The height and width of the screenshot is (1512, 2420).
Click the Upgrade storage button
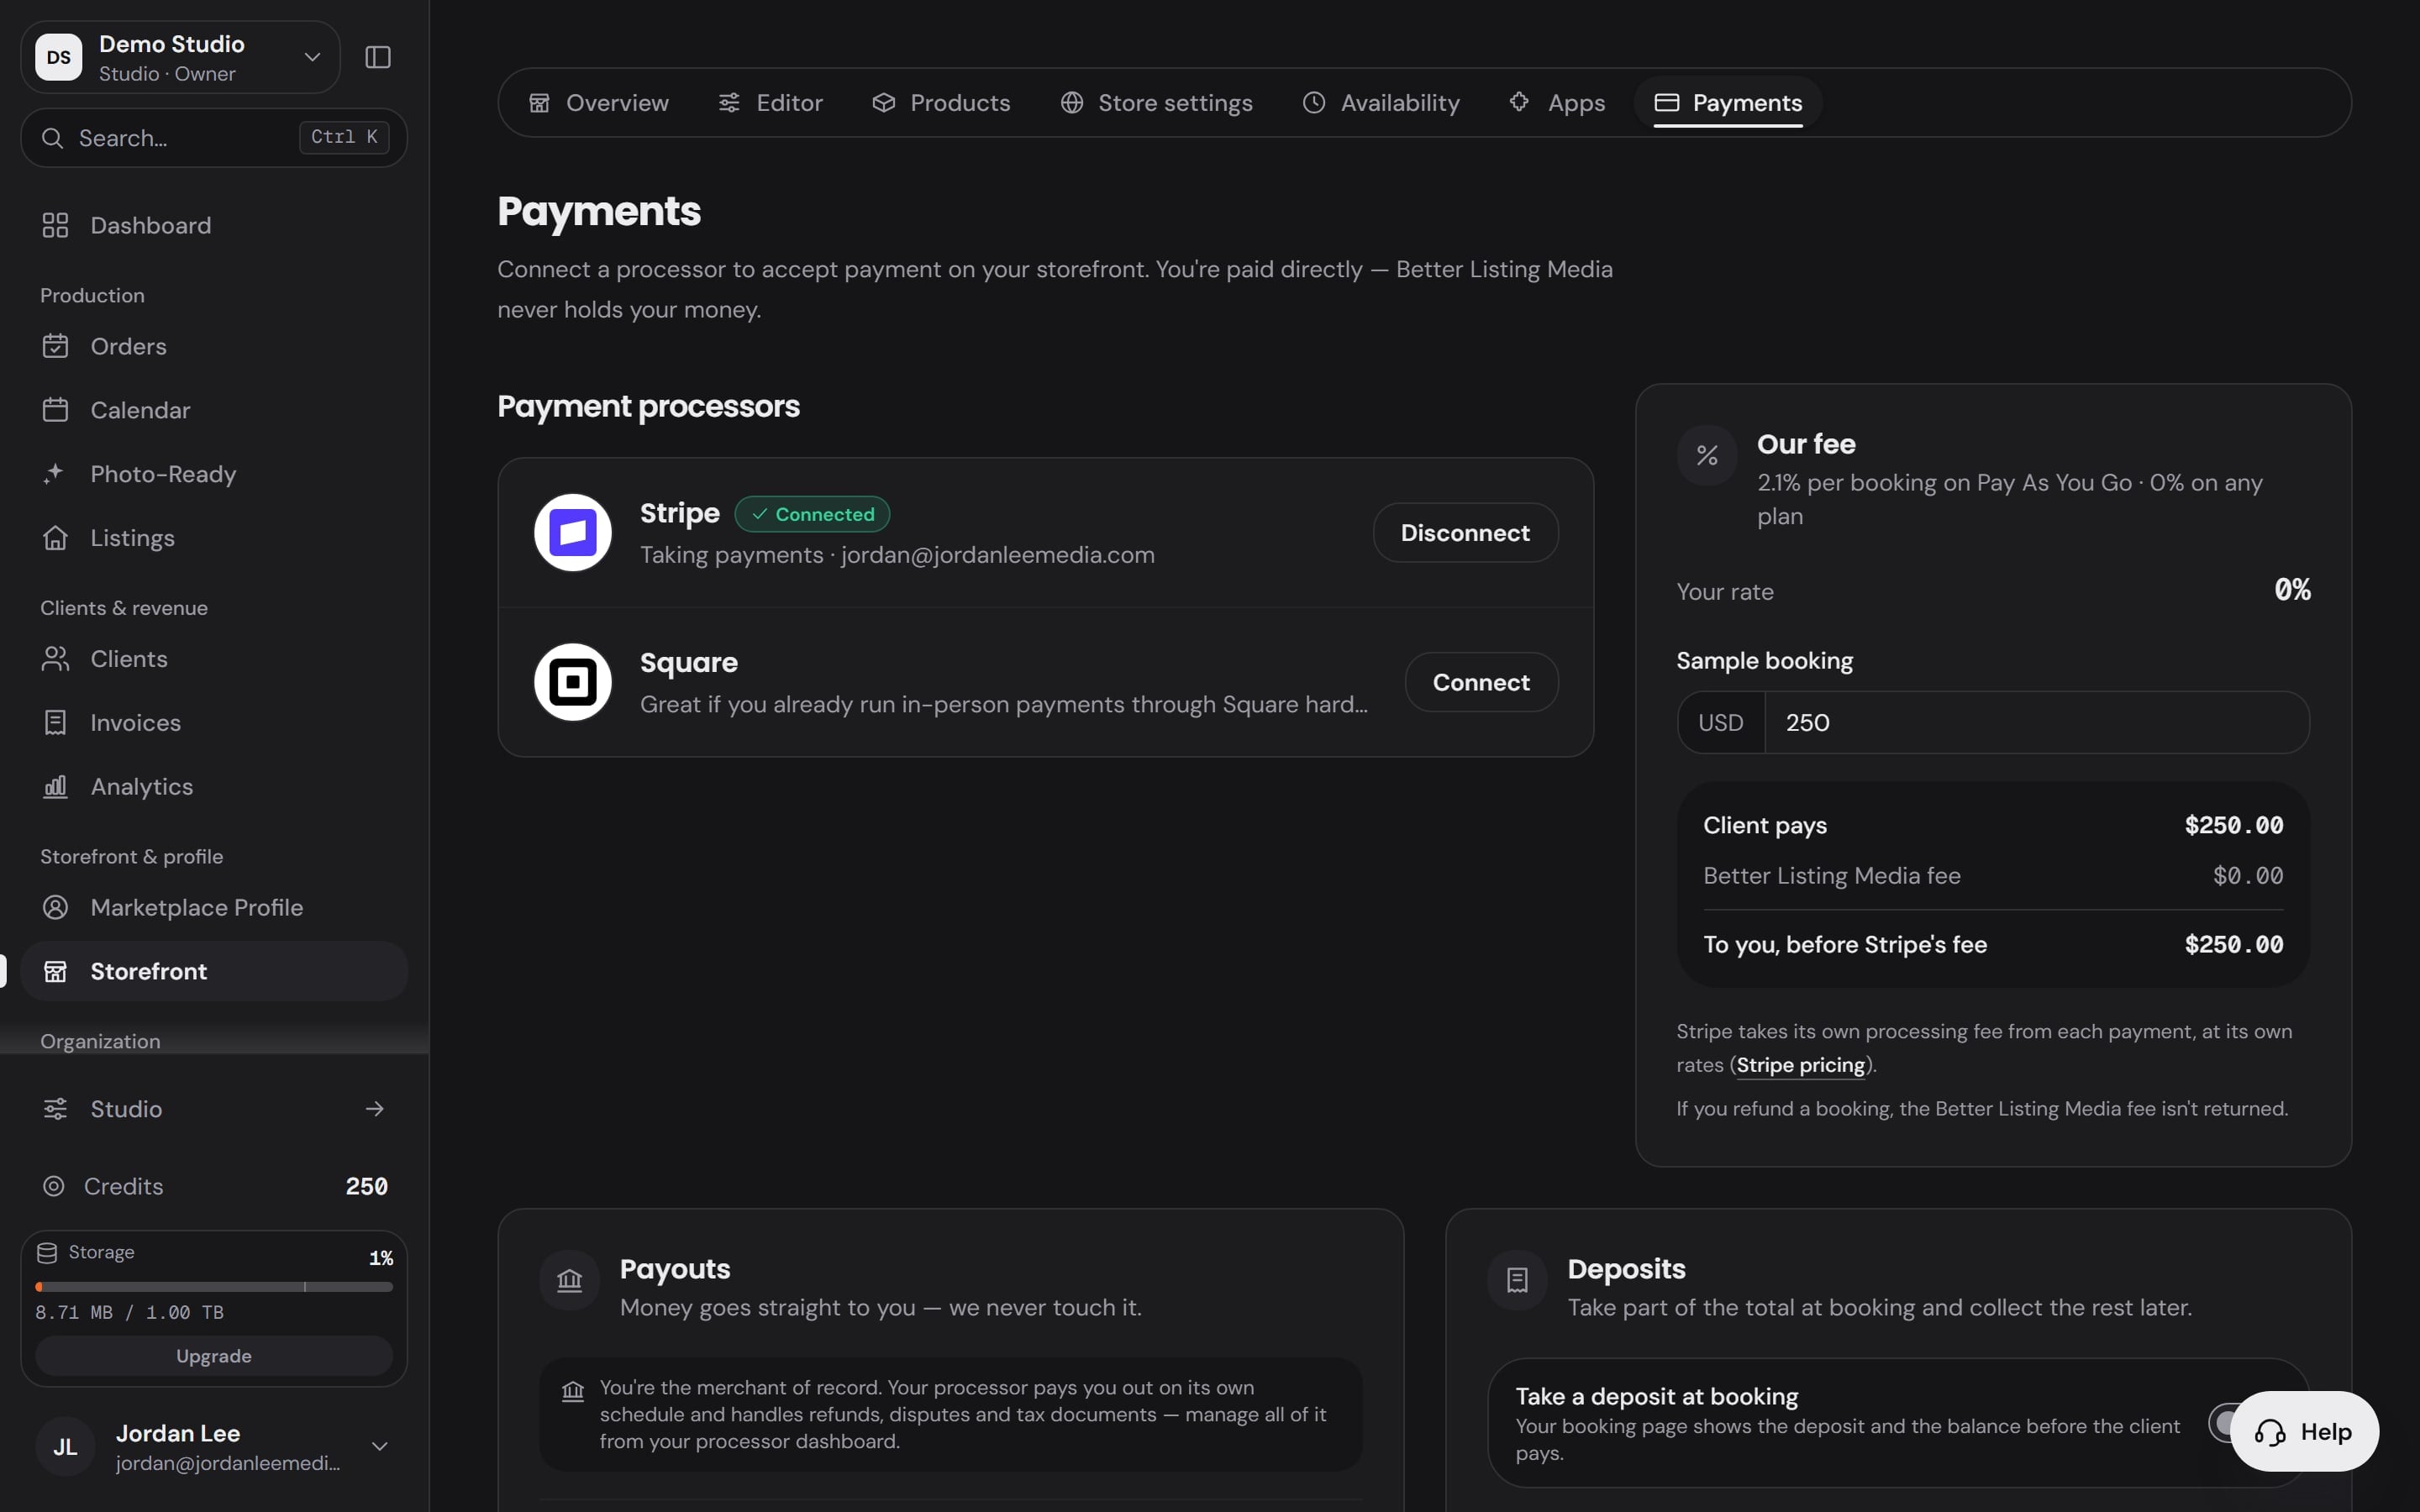click(x=214, y=1356)
